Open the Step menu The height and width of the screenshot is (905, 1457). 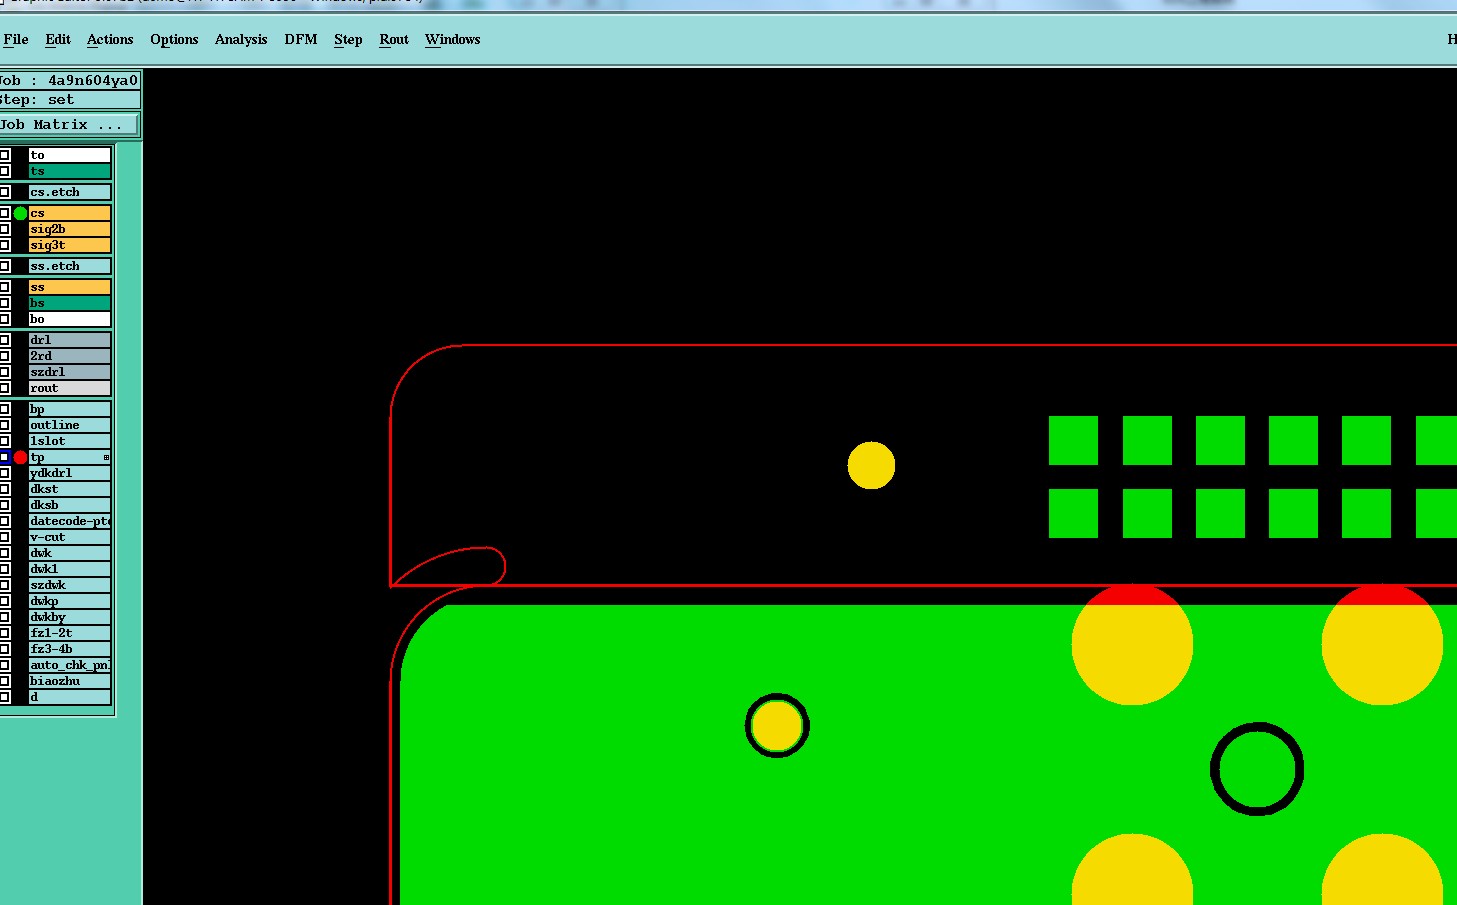click(348, 39)
